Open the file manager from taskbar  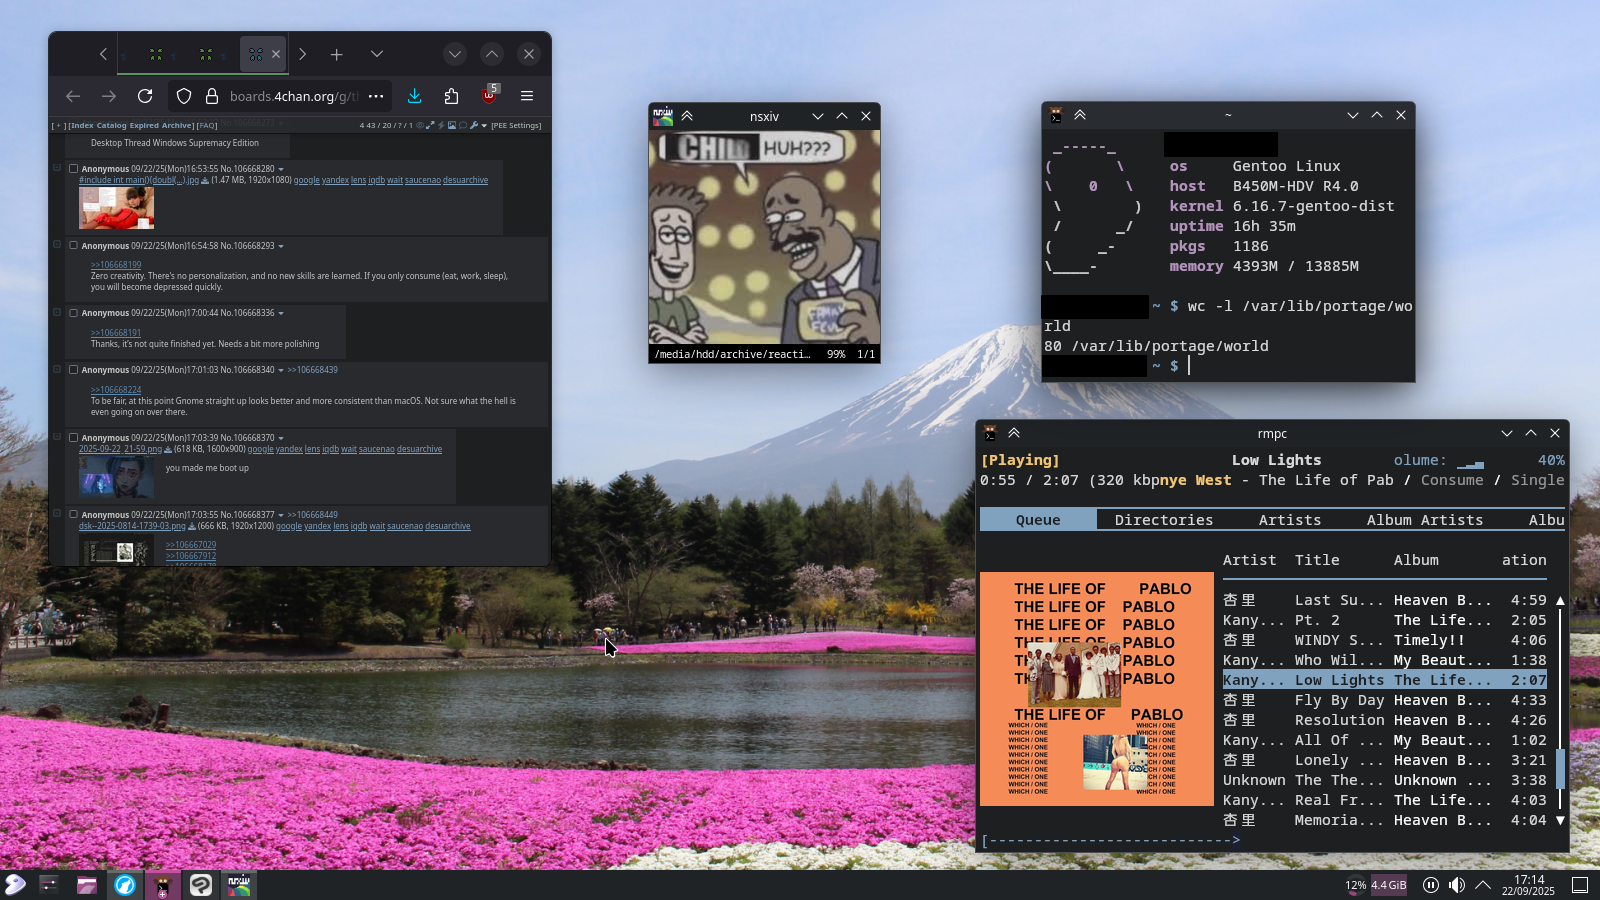point(87,884)
